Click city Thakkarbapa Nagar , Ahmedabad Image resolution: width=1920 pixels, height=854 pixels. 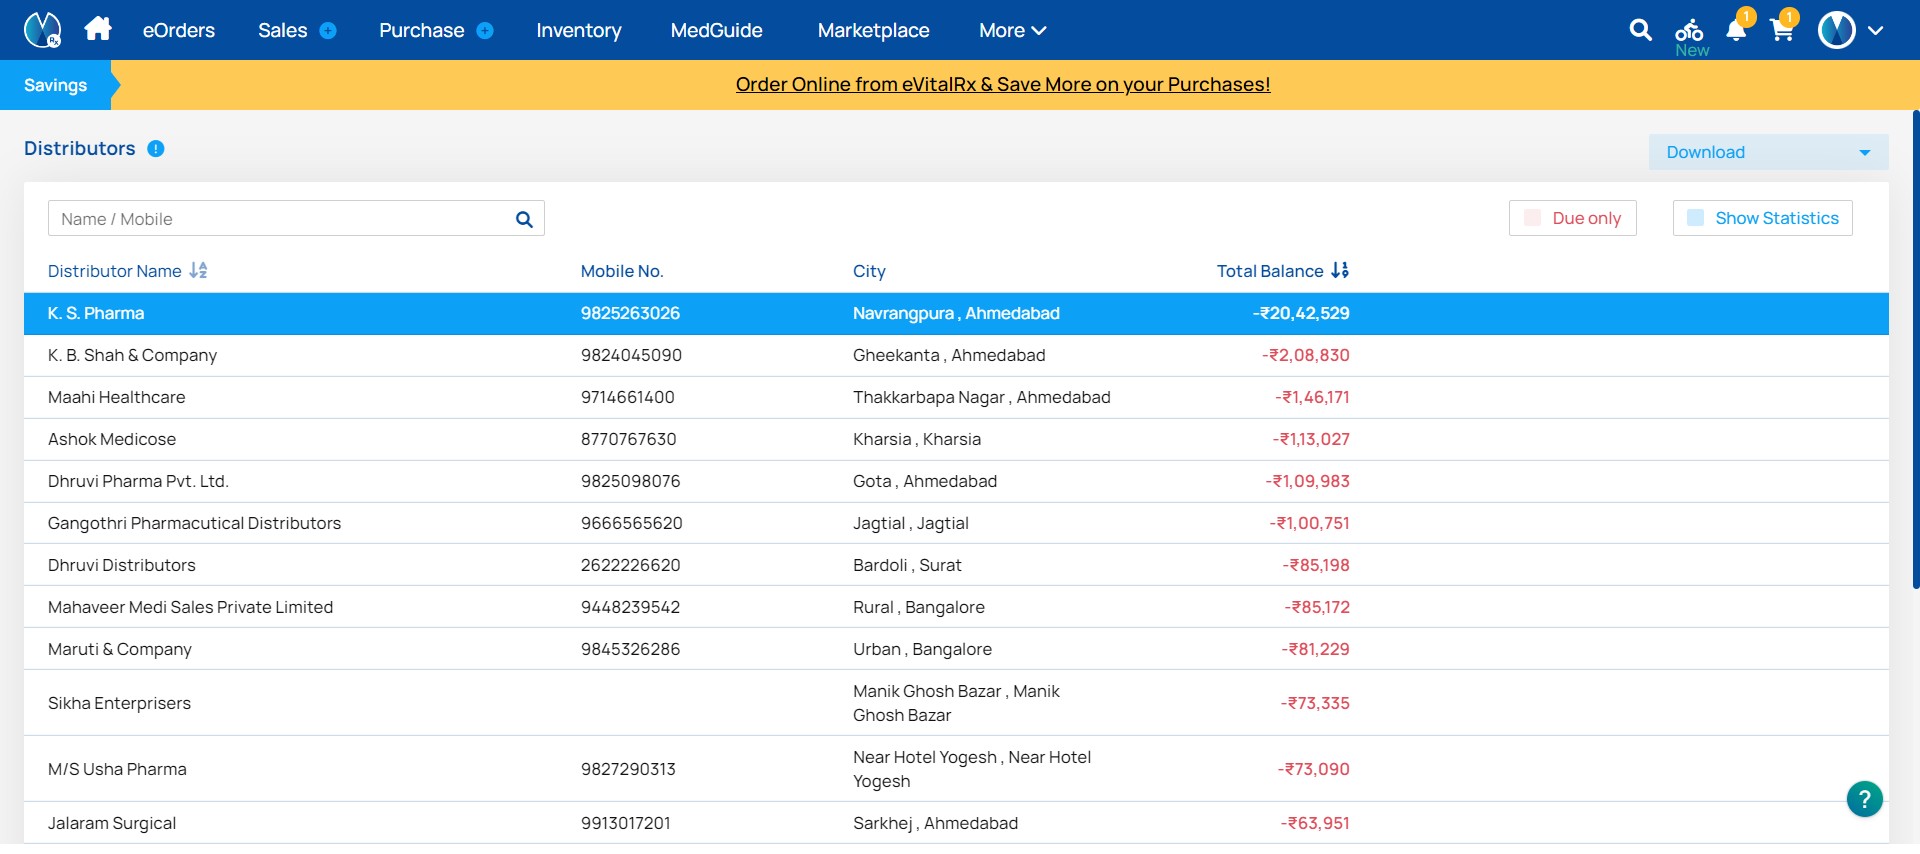[981, 397]
